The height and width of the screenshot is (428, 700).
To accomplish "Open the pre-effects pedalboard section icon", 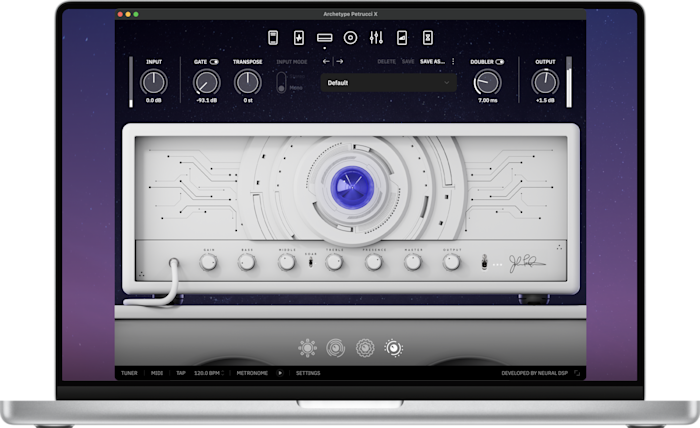I will point(299,37).
